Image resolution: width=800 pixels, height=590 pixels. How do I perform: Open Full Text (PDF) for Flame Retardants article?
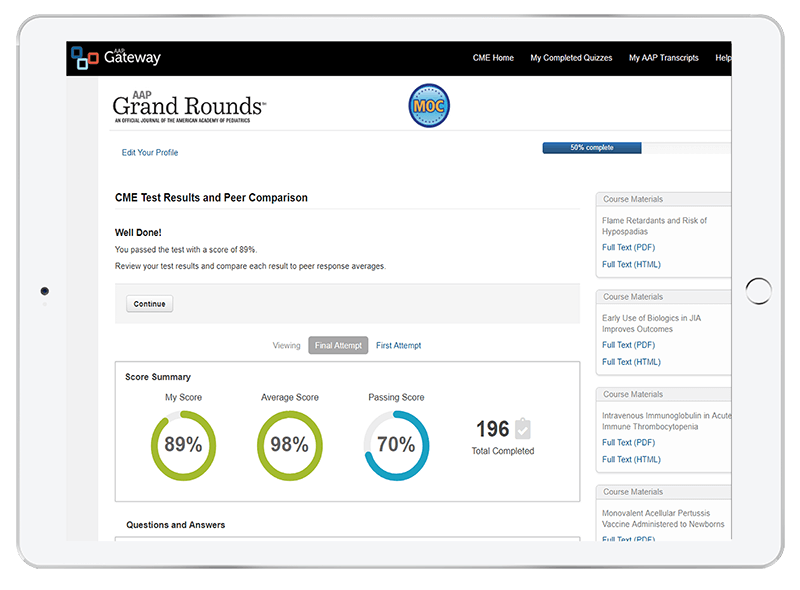631,247
